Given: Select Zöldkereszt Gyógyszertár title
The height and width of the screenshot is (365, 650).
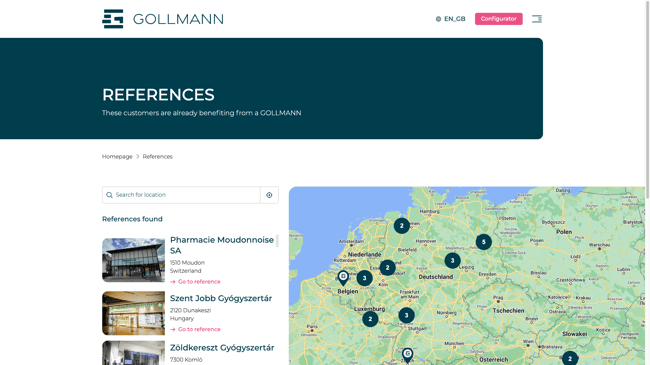Looking at the screenshot, I should pos(222,348).
